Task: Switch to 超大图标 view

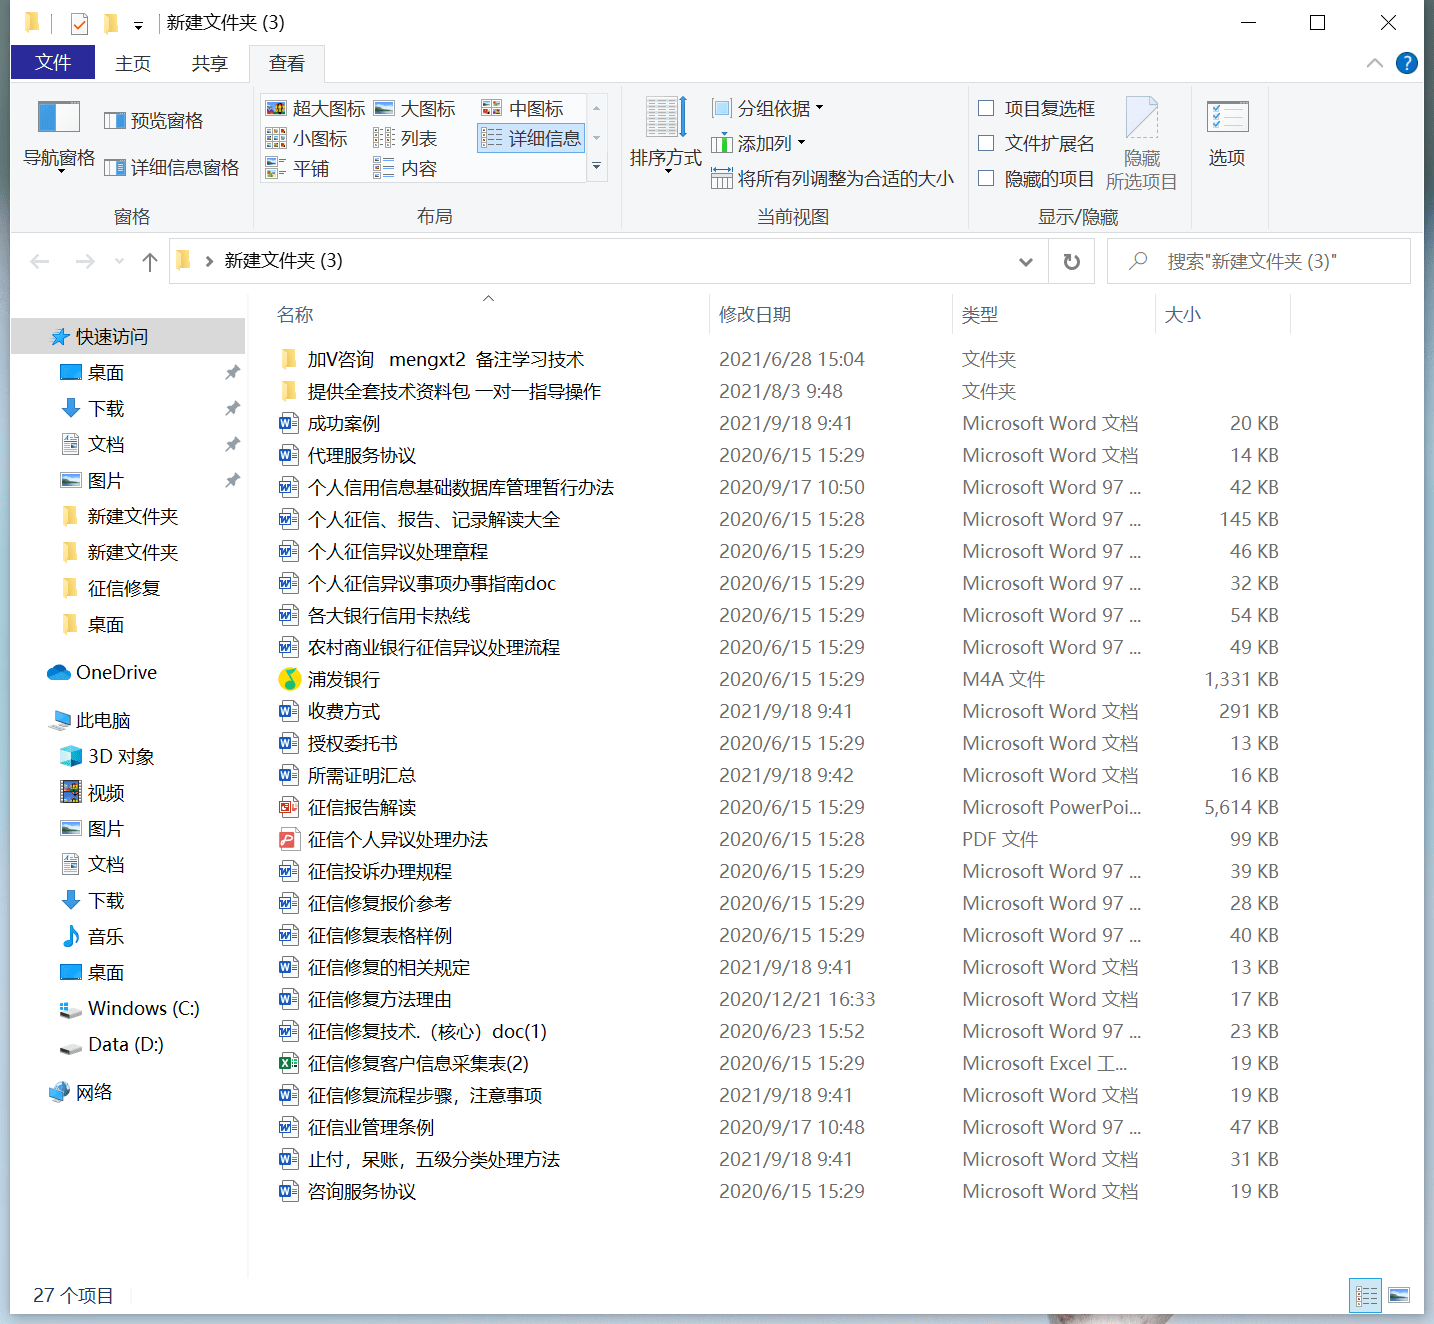Action: coord(315,107)
